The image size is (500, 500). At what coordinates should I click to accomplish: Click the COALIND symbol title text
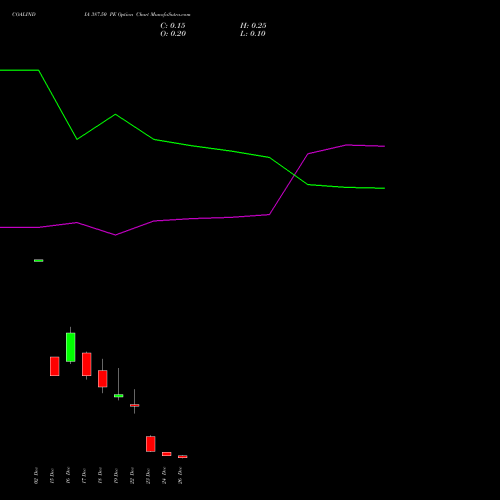tap(24, 15)
